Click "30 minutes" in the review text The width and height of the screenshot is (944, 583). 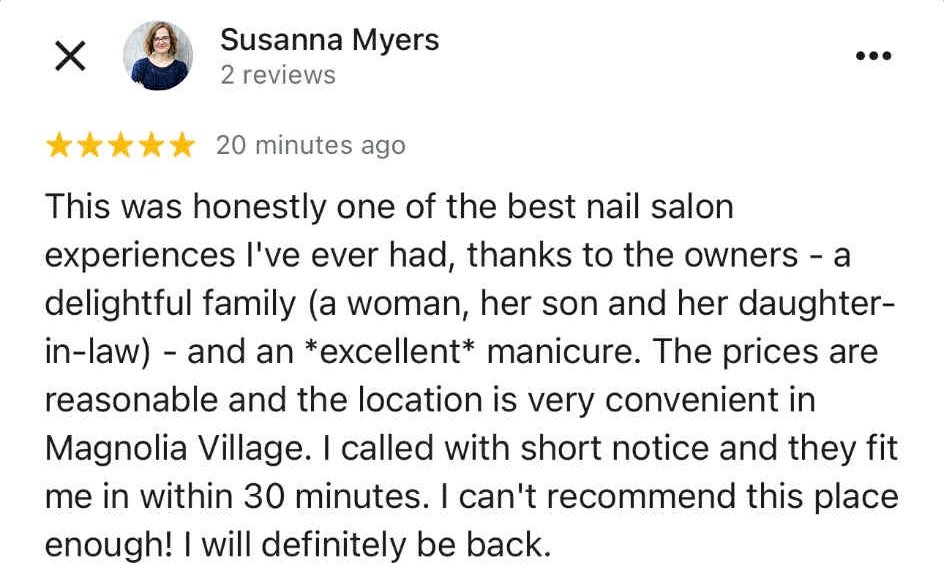point(332,497)
